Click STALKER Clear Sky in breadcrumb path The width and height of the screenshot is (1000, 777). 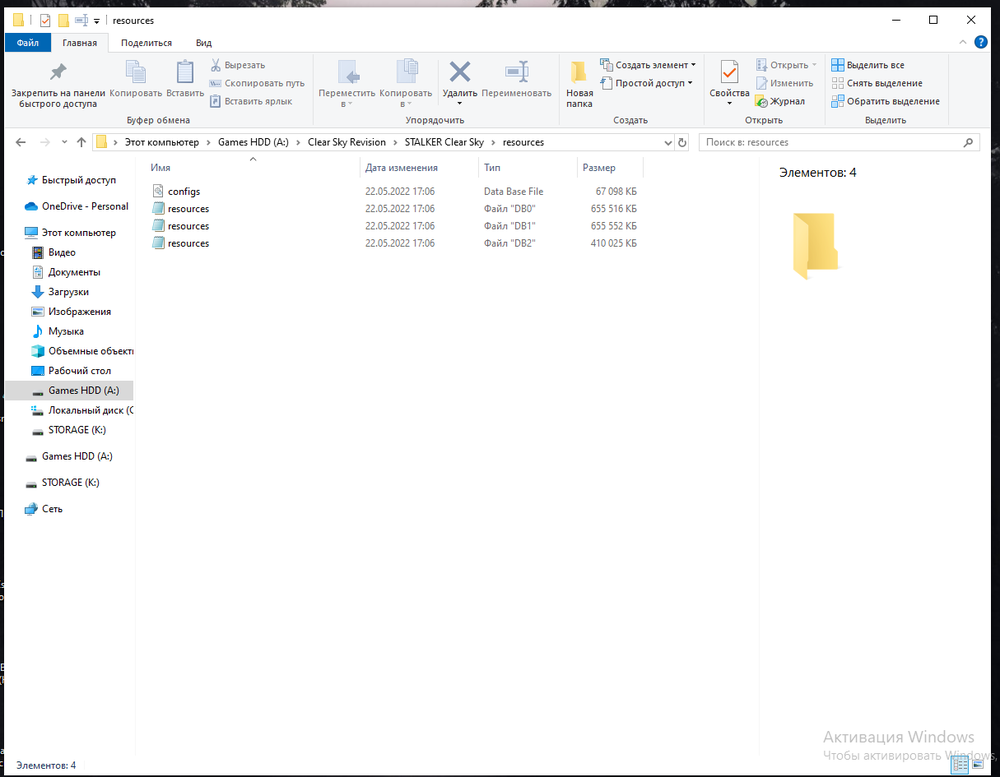[x=442, y=142]
